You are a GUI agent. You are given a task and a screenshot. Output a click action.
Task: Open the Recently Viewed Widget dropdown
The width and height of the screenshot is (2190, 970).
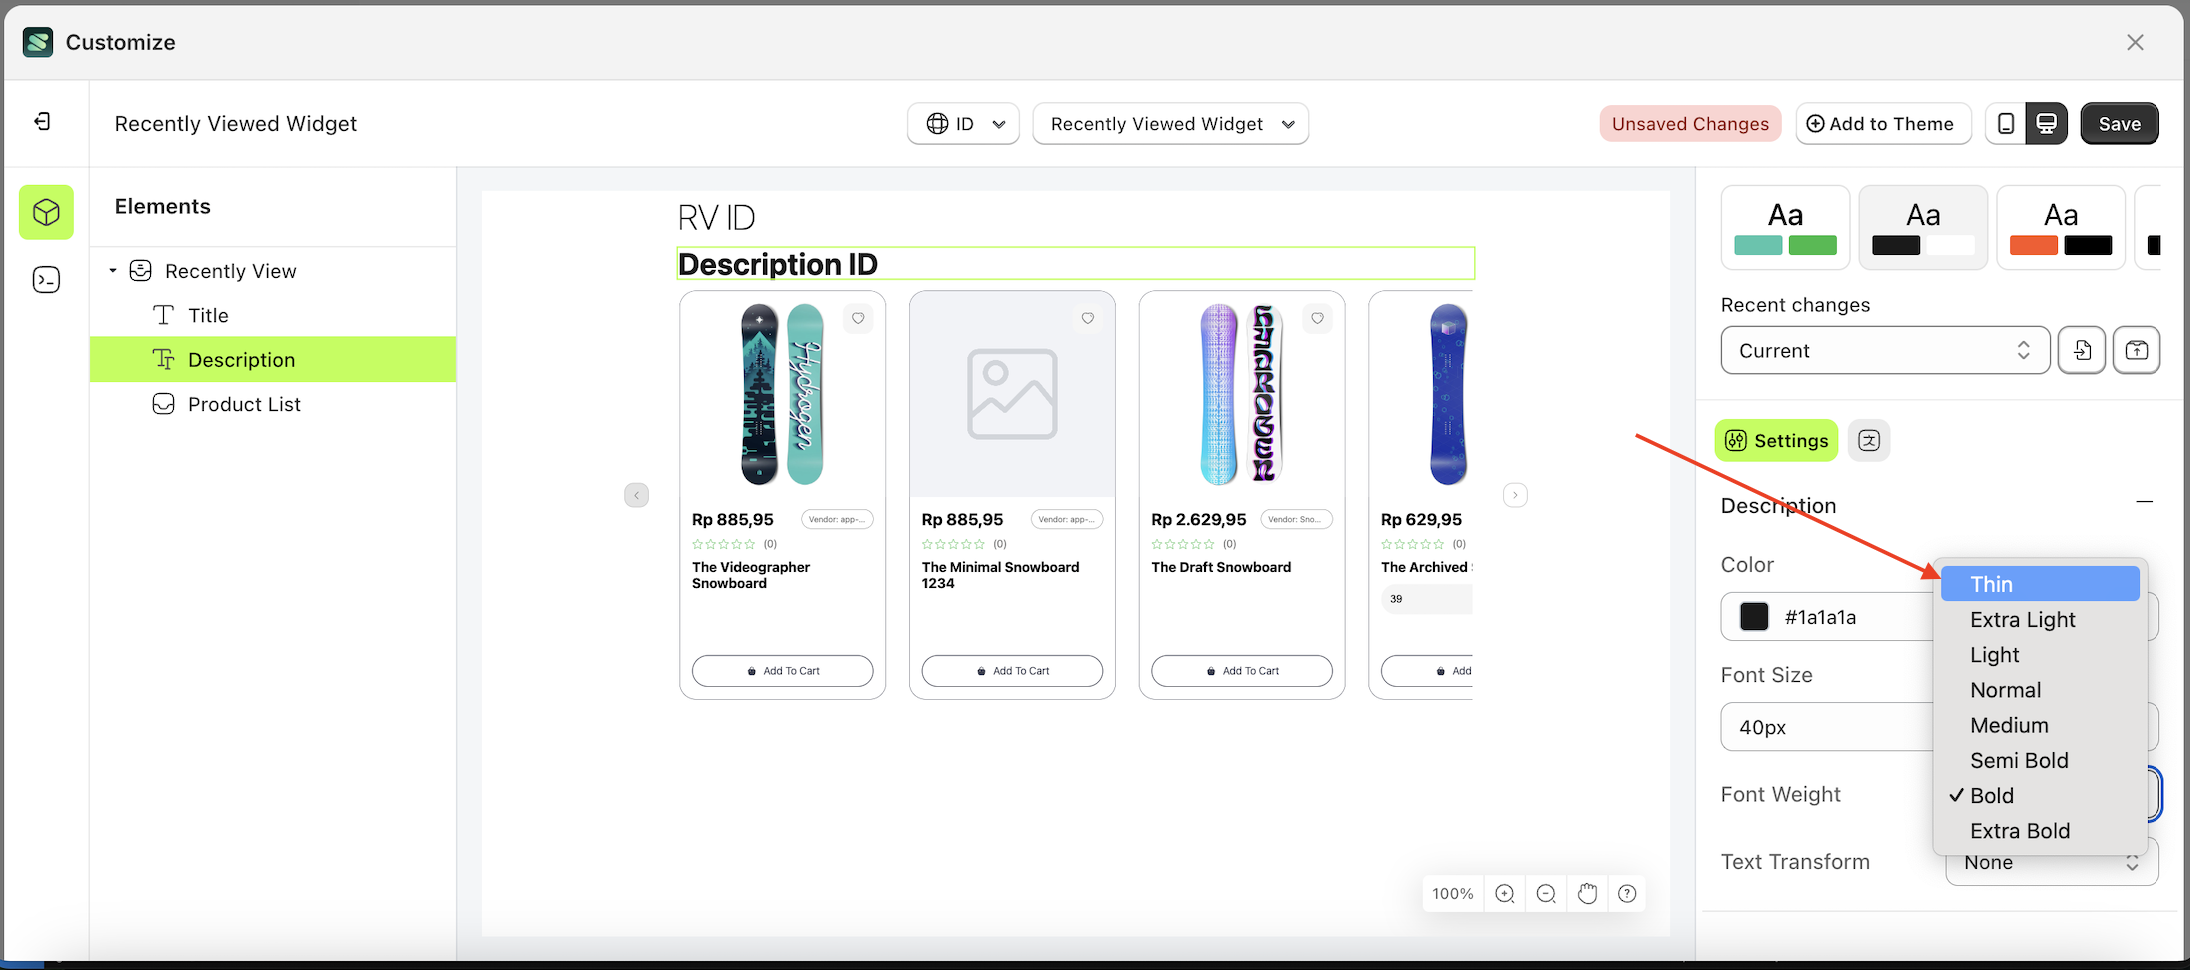tap(1170, 123)
